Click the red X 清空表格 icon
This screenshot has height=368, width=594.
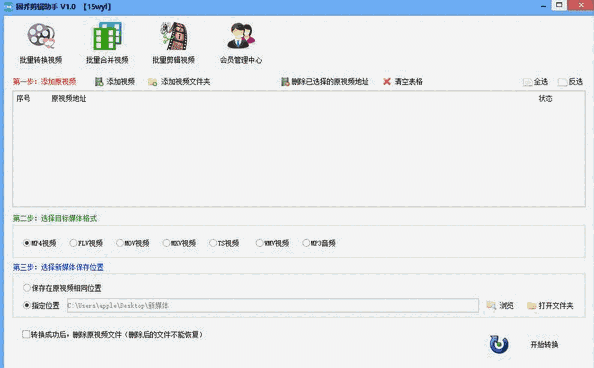coord(387,81)
